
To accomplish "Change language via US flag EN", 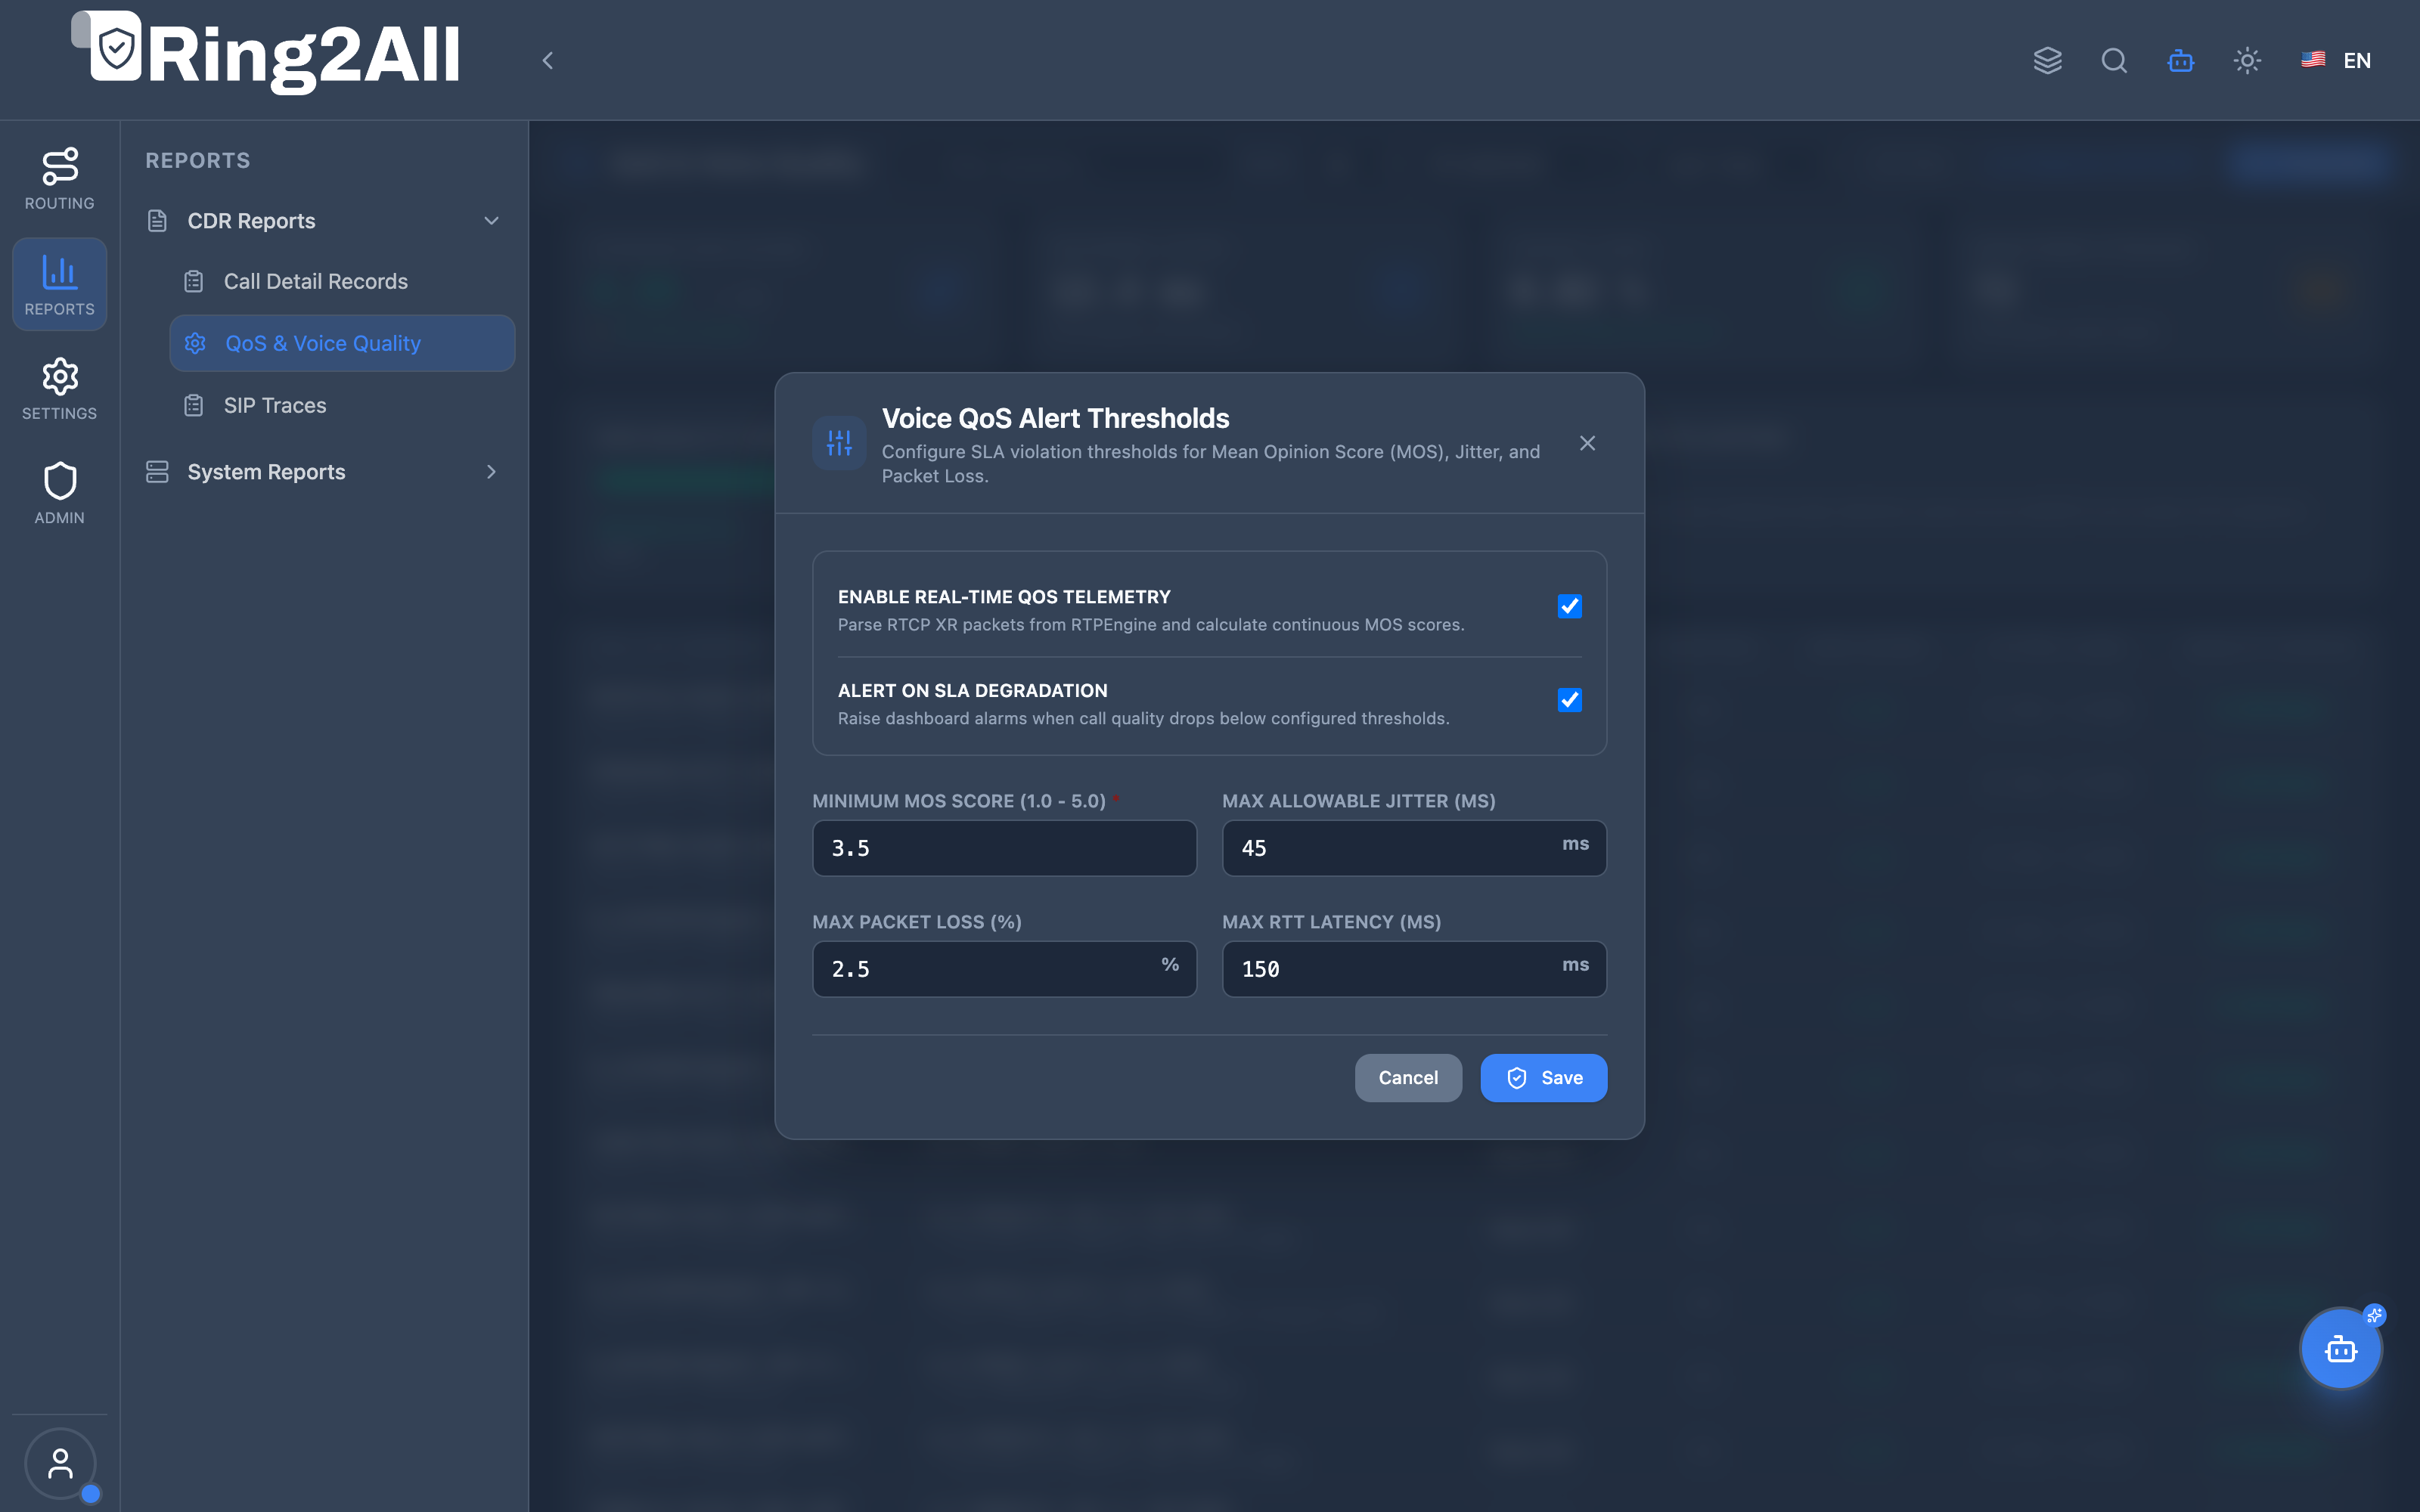I will [x=2336, y=61].
